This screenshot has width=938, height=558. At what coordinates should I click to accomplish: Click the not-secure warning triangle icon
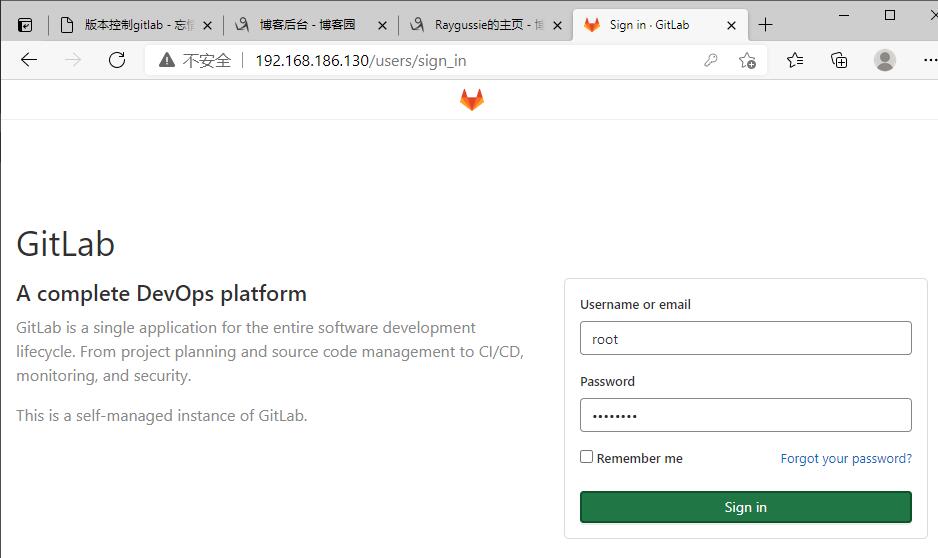click(167, 60)
